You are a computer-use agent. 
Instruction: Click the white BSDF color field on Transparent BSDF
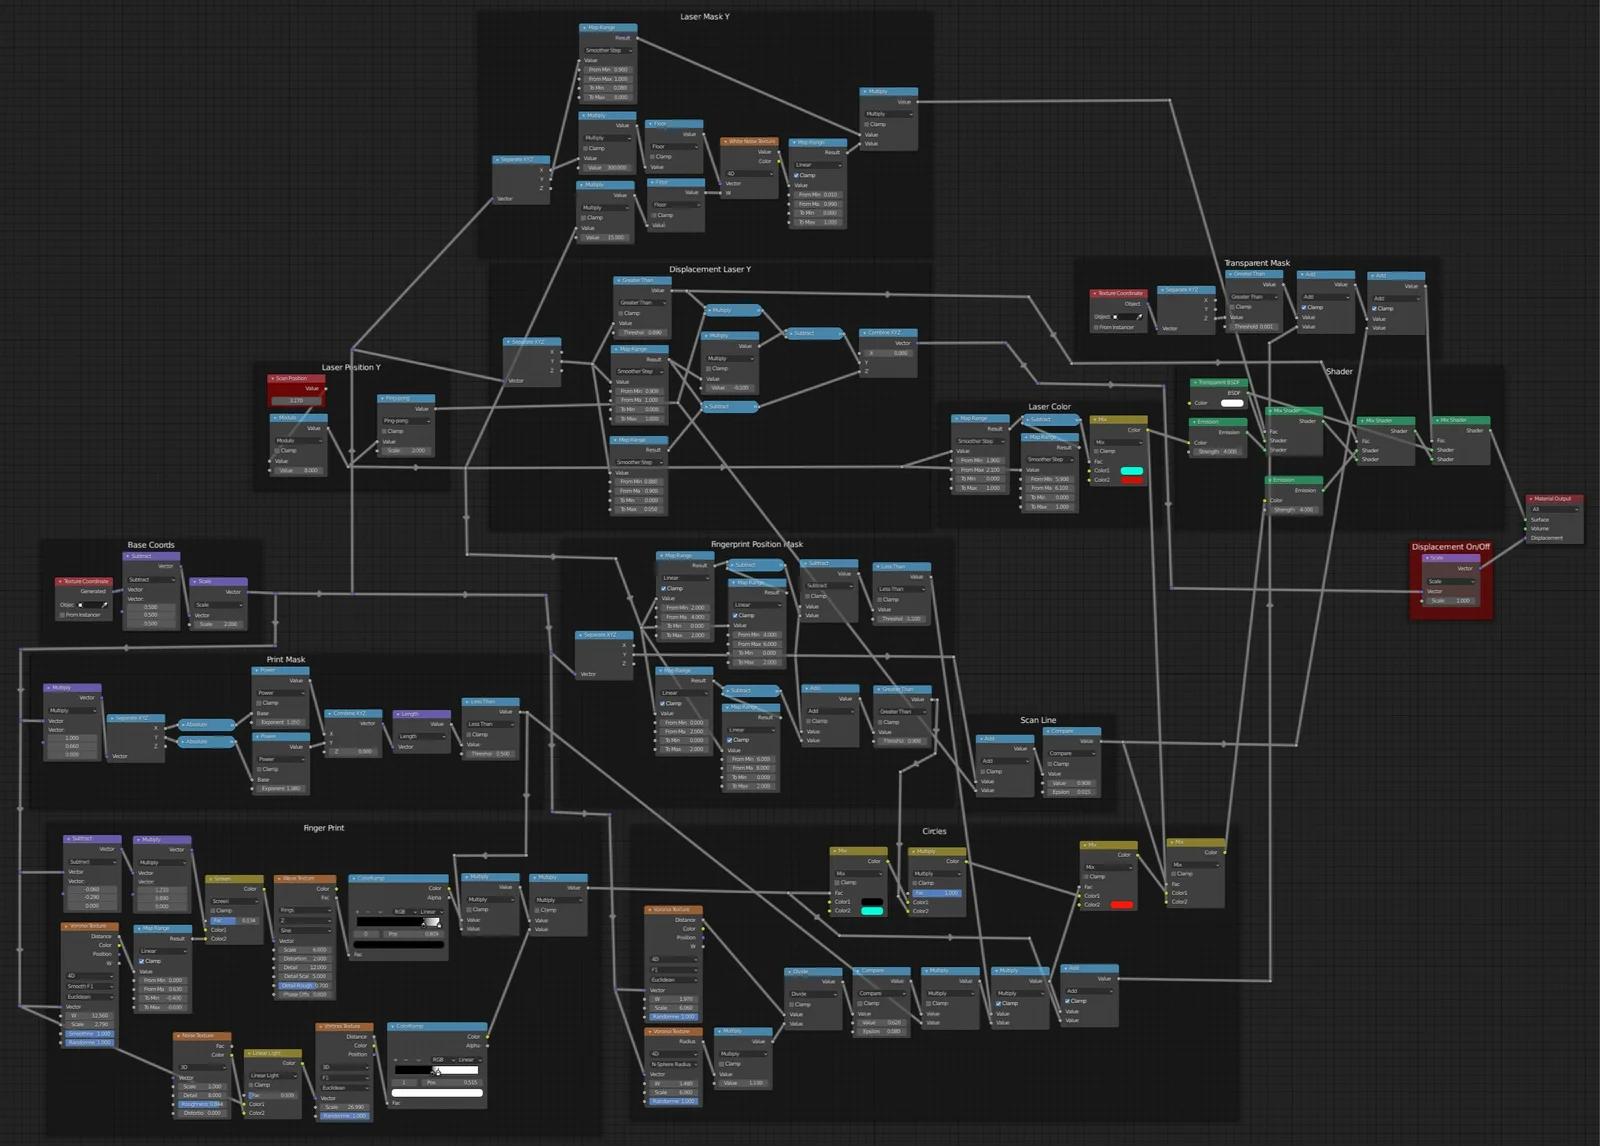click(x=1233, y=403)
